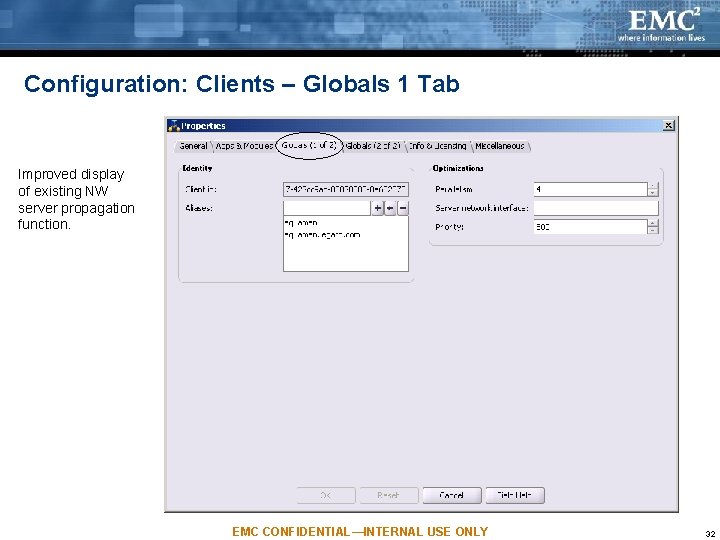
Task: Click inside the Parallelism value field
Action: click(591, 189)
